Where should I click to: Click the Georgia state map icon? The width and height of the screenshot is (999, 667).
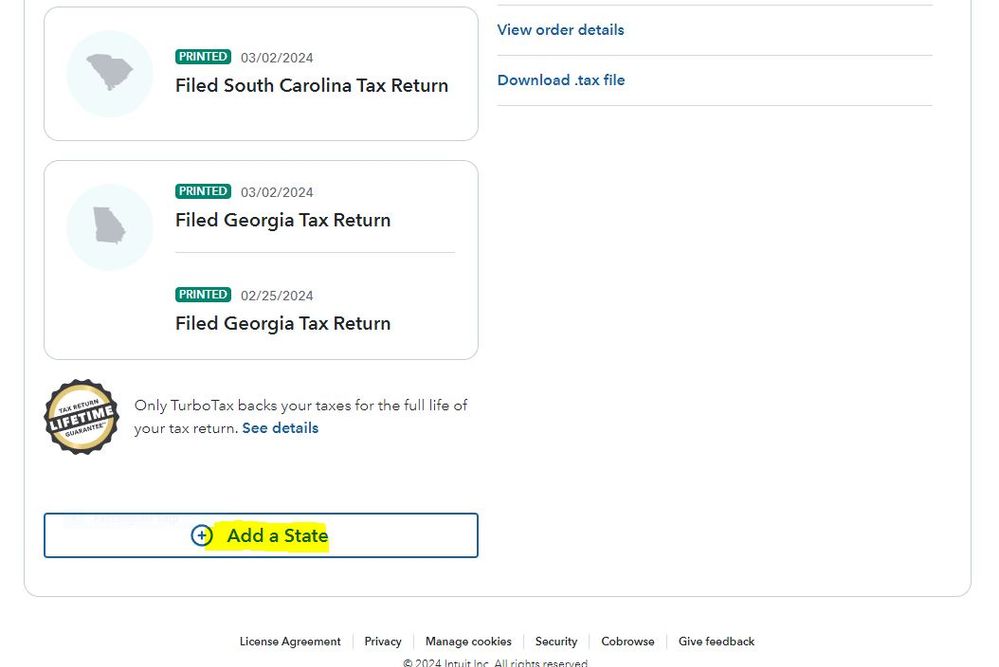[110, 227]
